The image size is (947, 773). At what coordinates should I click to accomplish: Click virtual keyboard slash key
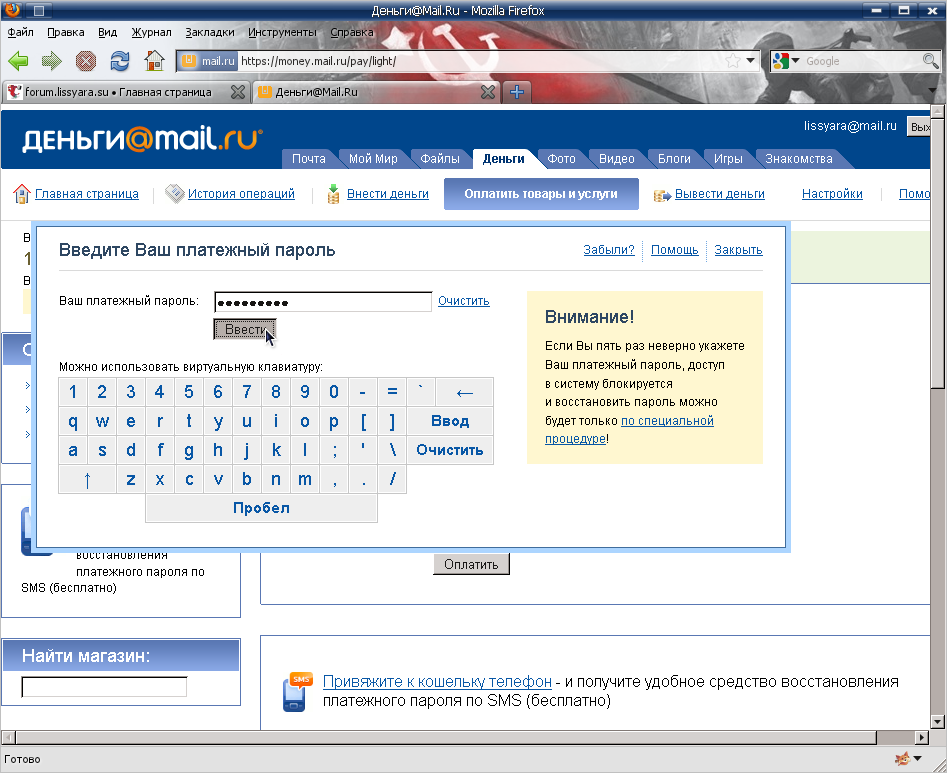tap(392, 480)
